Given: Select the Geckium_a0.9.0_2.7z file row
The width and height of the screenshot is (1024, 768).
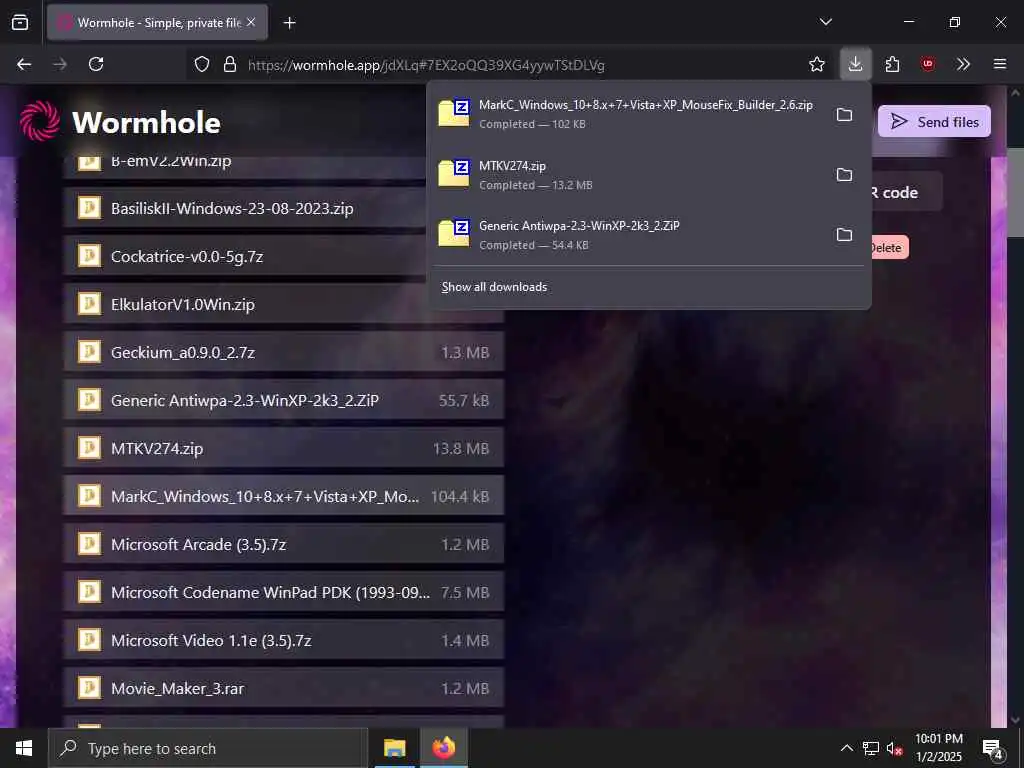Looking at the screenshot, I should click(284, 353).
